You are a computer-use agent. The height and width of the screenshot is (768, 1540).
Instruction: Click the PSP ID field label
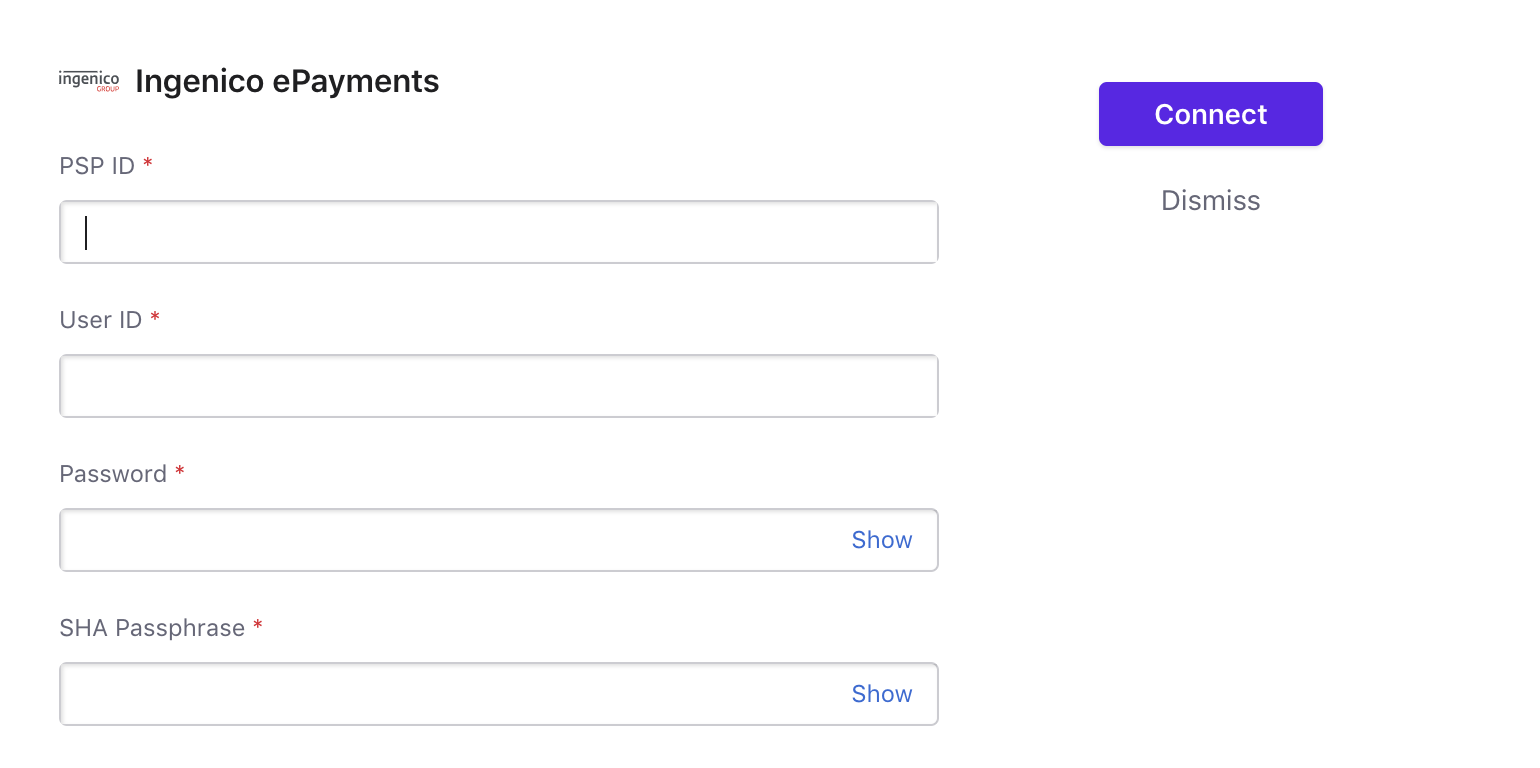coord(97,166)
